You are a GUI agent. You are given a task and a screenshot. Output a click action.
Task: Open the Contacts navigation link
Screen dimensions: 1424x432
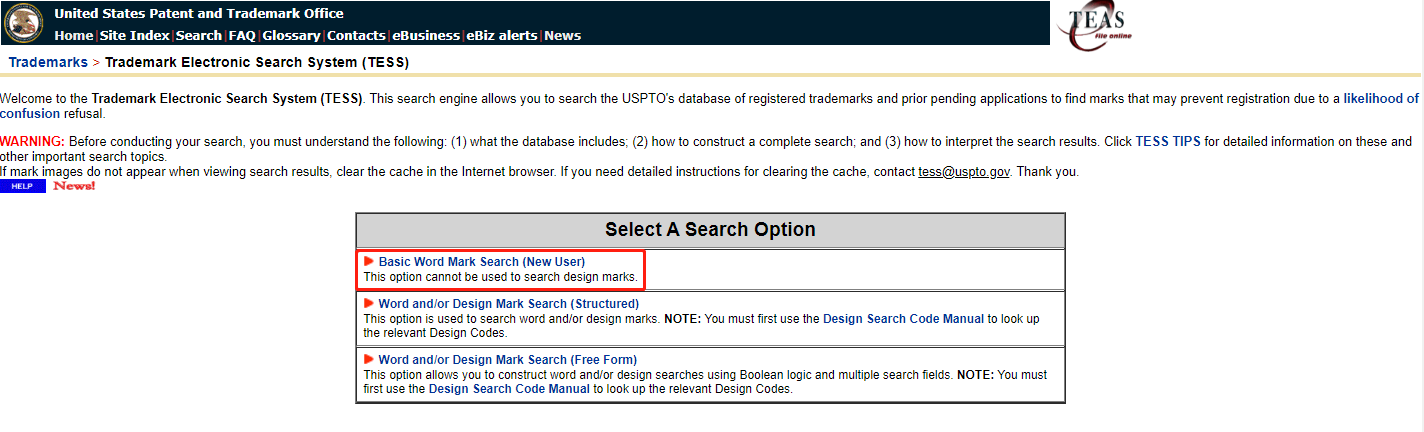[356, 36]
